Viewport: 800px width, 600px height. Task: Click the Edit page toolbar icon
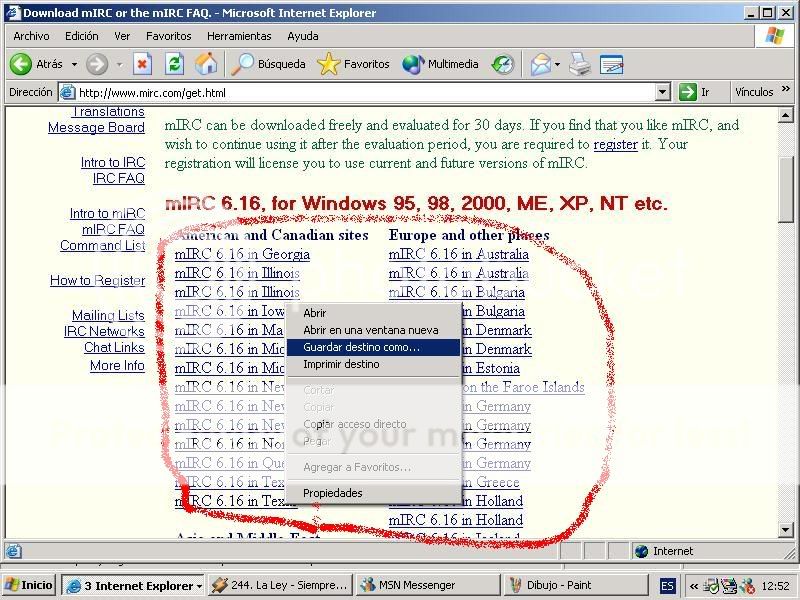611,64
